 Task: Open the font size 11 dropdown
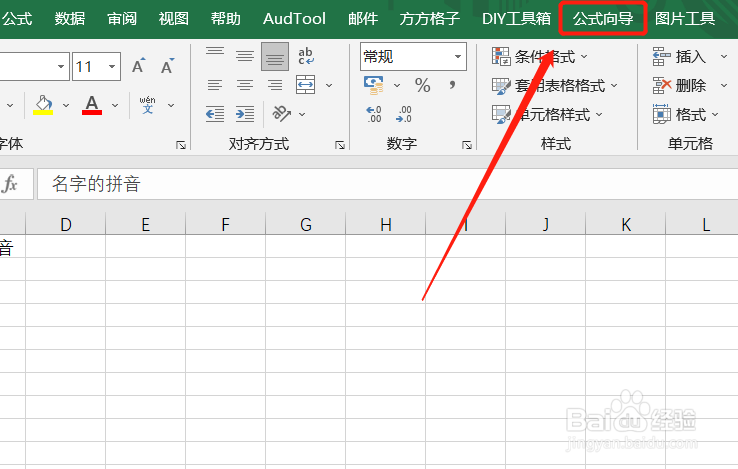112,66
